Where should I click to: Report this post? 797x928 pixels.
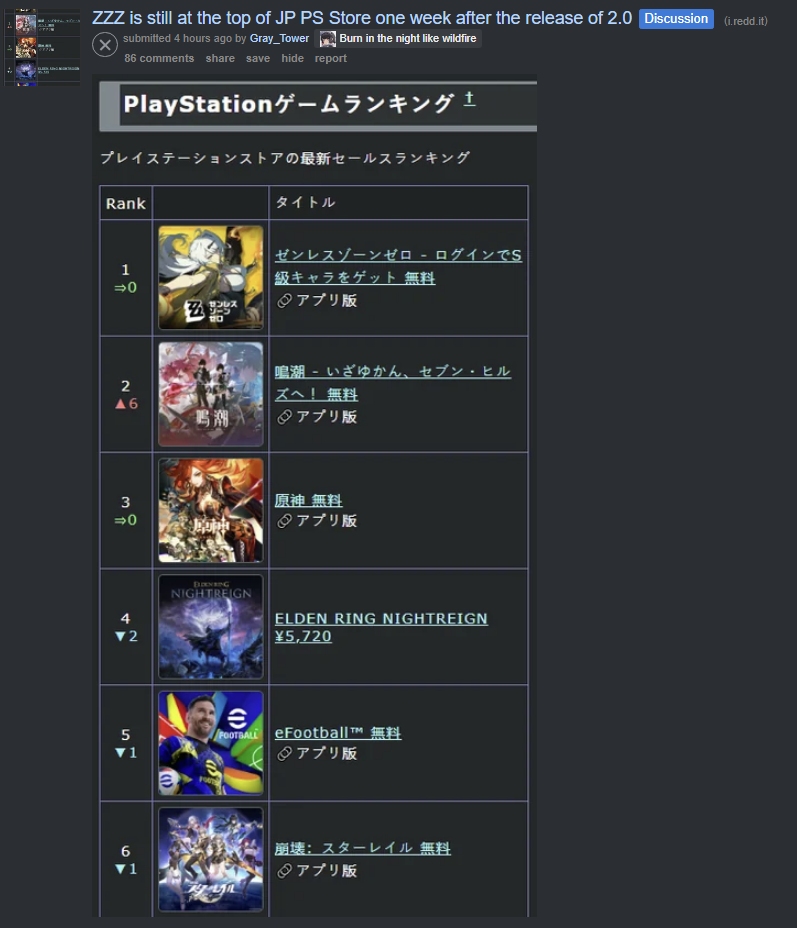pos(331,59)
